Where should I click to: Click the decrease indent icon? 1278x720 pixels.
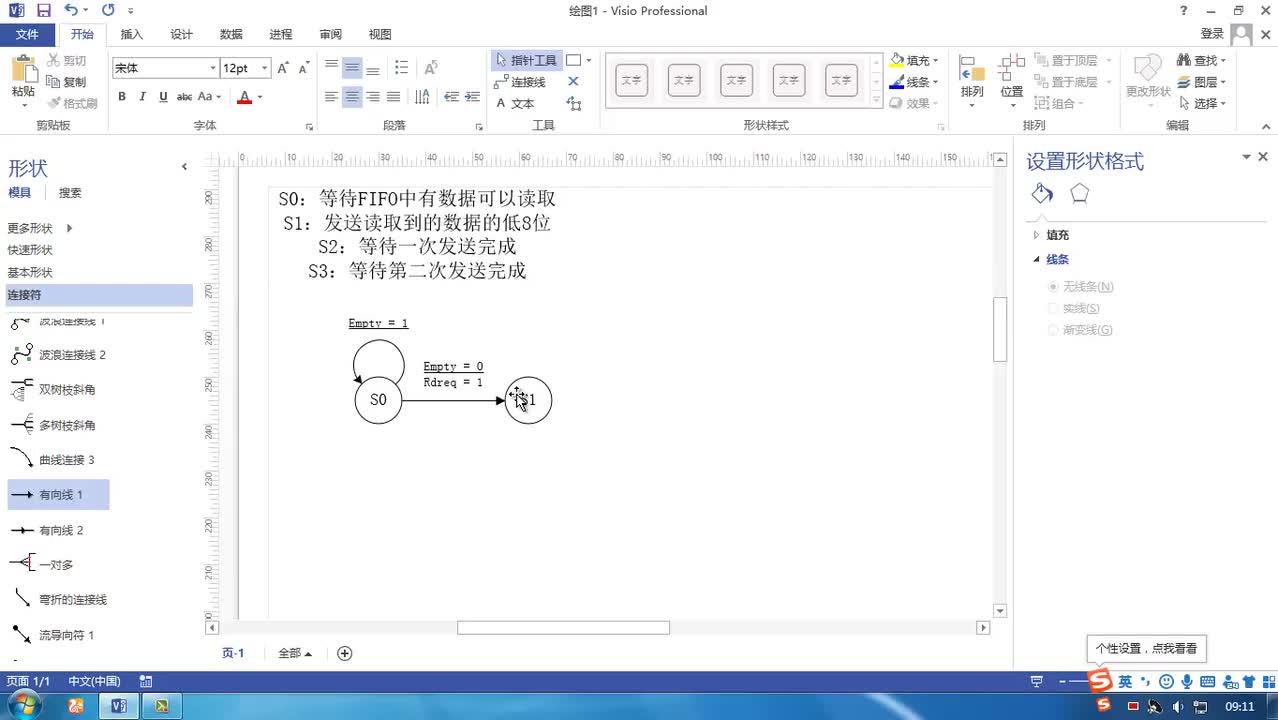451,97
